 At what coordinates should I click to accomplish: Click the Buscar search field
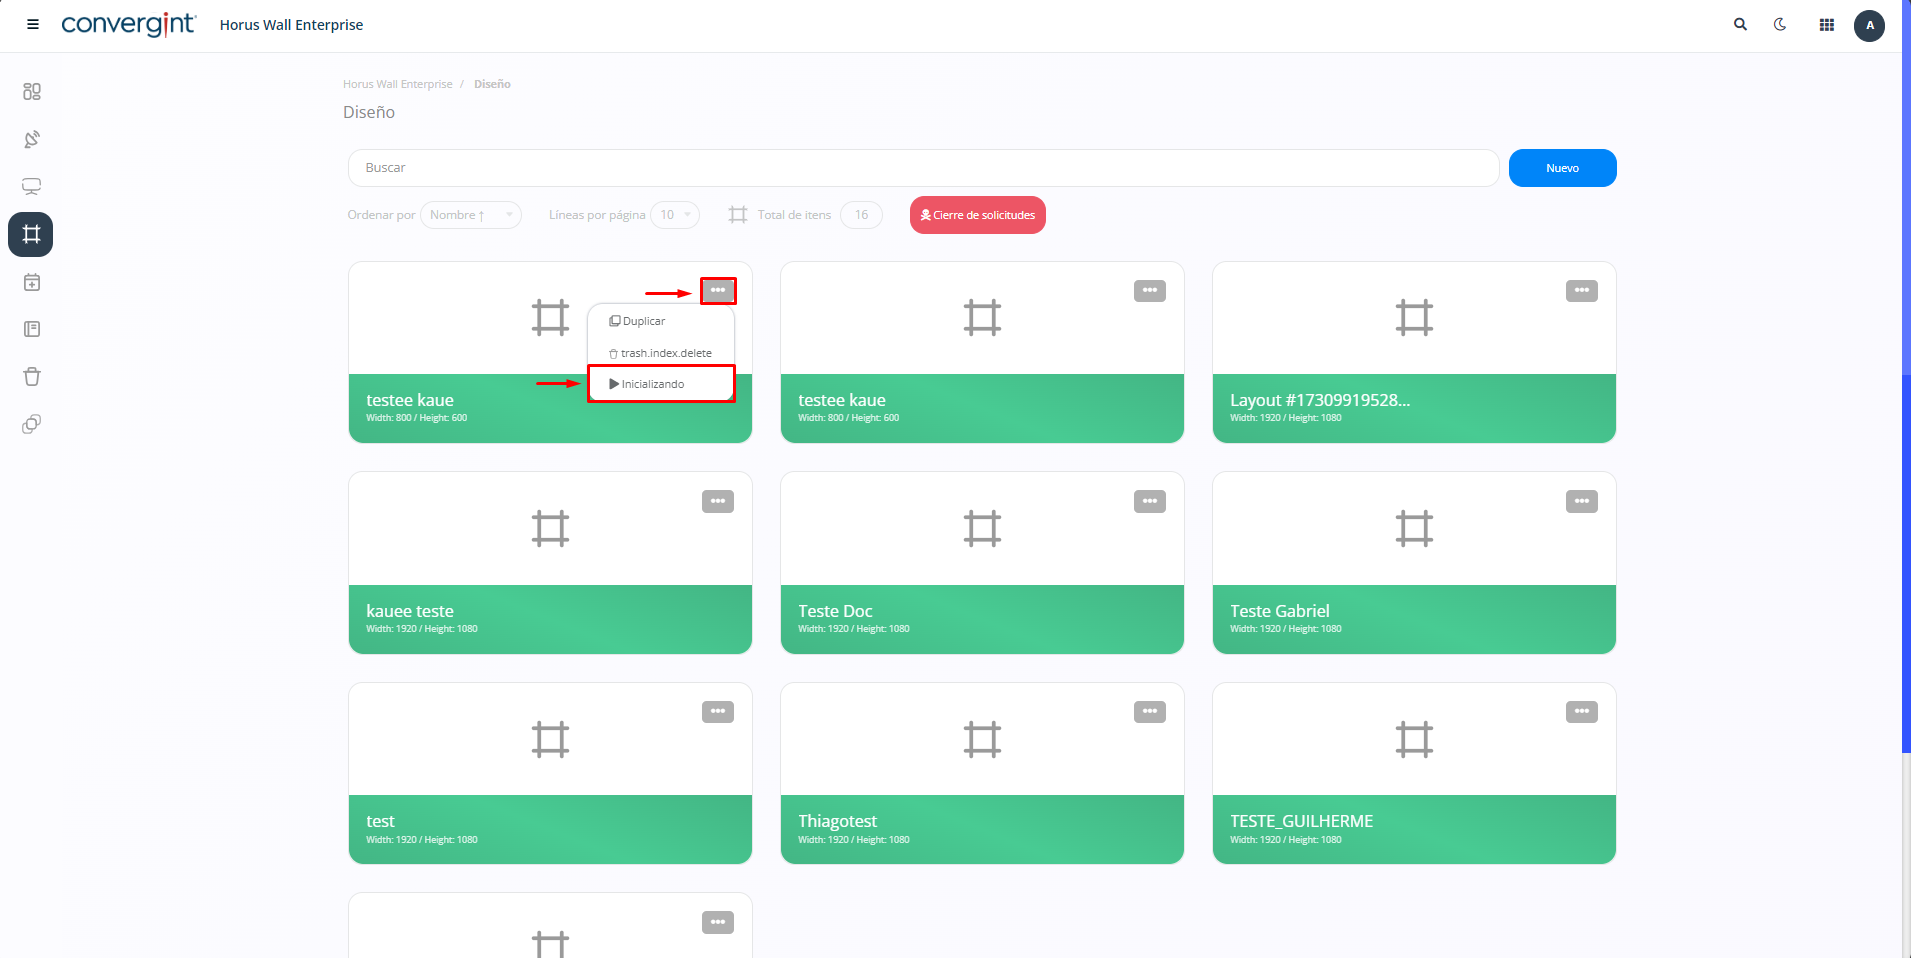point(922,168)
